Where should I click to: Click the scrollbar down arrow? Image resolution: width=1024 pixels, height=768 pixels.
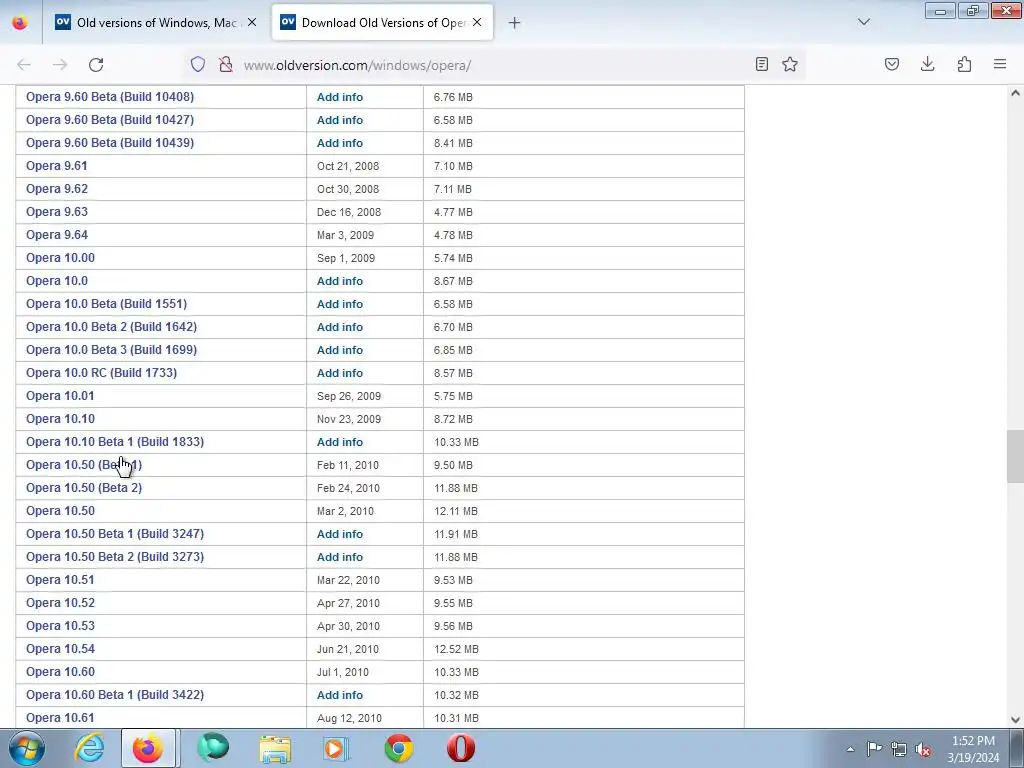(1015, 720)
